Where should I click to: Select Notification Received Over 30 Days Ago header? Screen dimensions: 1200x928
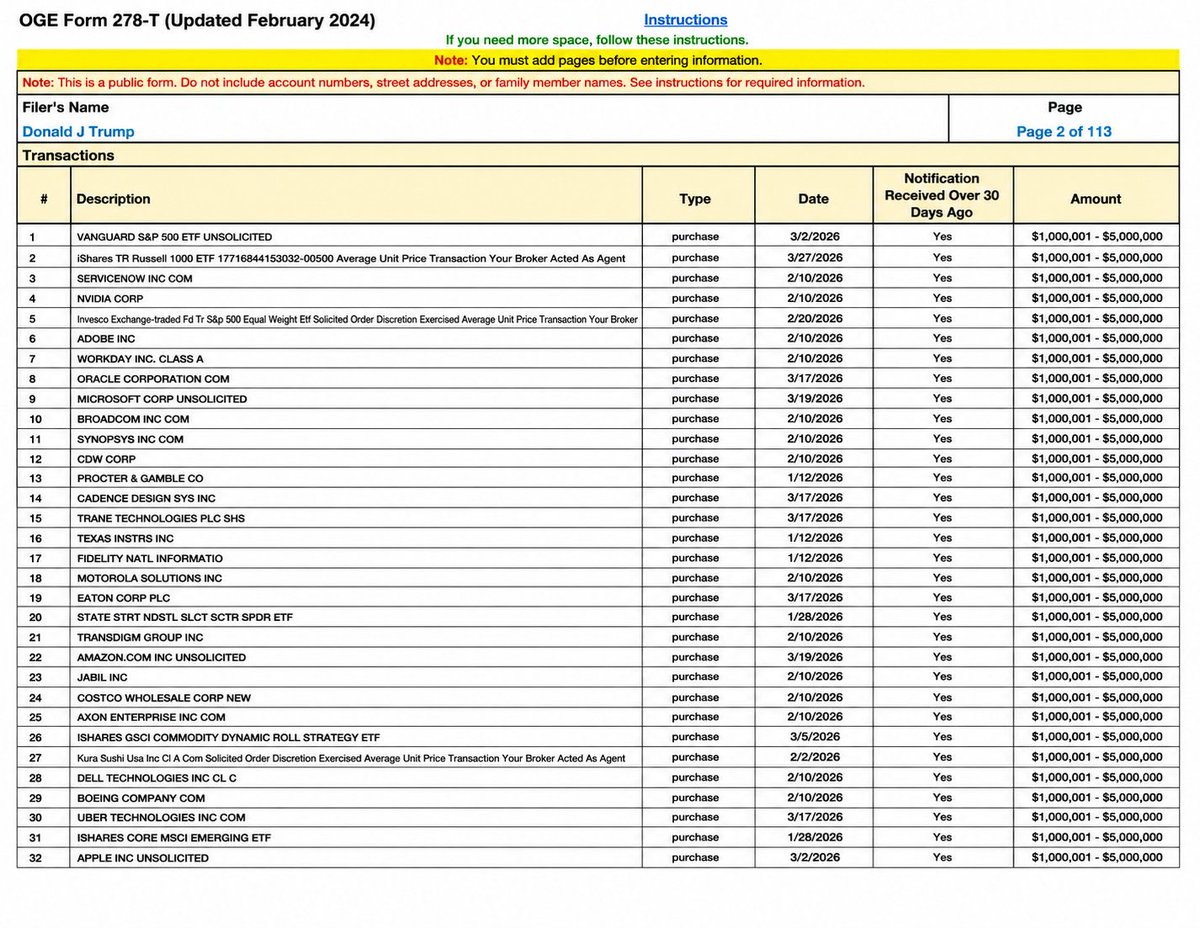click(x=942, y=195)
